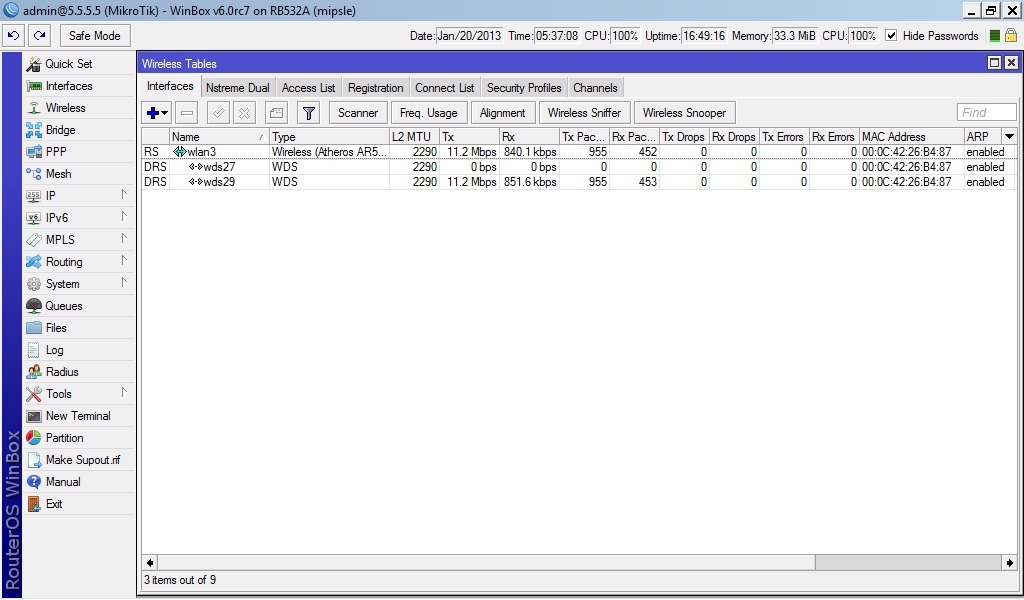Open the Add button dropdown arrow
Screen dimensions: 1024x600
pos(165,113)
